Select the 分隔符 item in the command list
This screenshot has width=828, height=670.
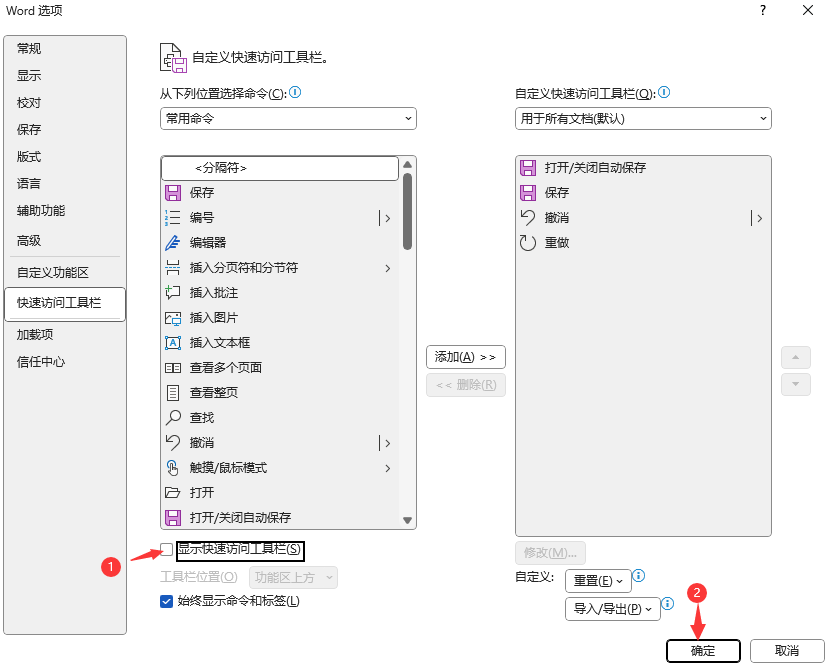click(x=280, y=168)
